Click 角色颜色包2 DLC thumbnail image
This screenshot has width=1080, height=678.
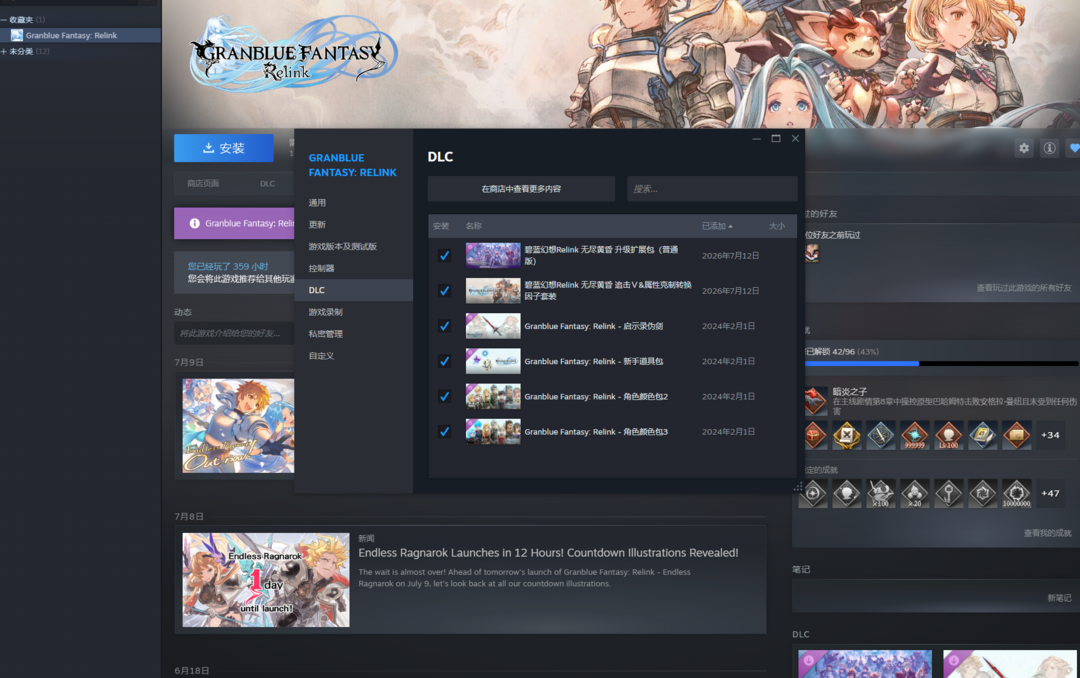[x=493, y=396]
